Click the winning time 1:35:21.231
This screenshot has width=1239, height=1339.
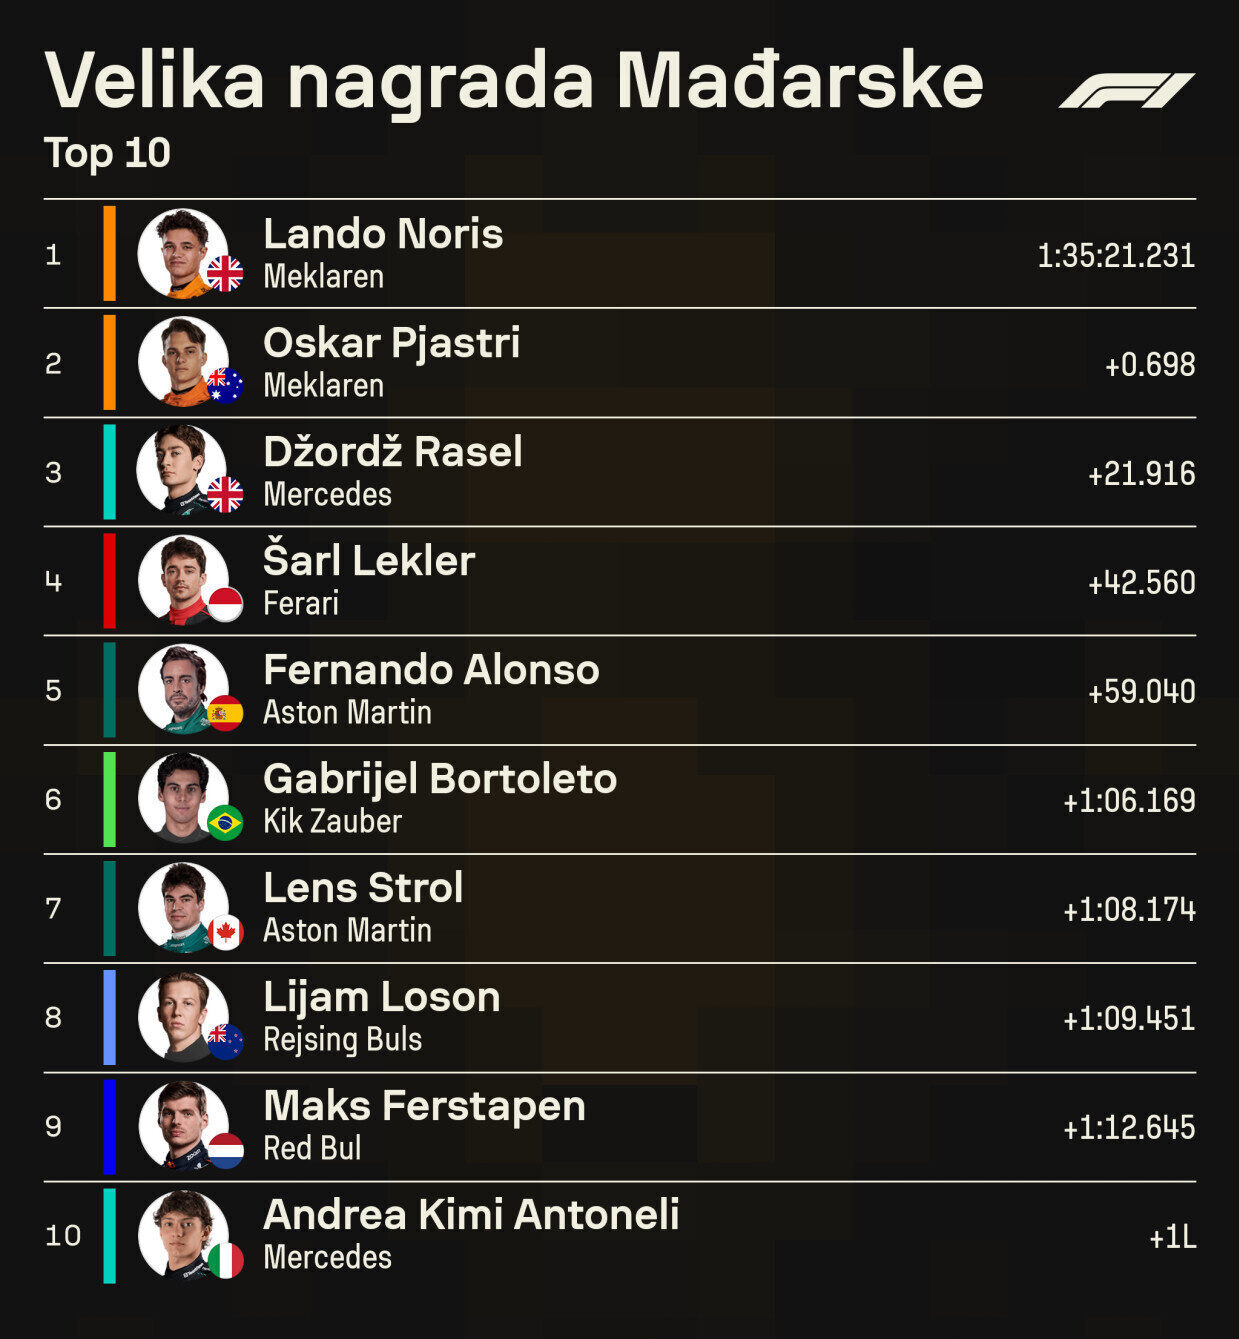click(1115, 256)
